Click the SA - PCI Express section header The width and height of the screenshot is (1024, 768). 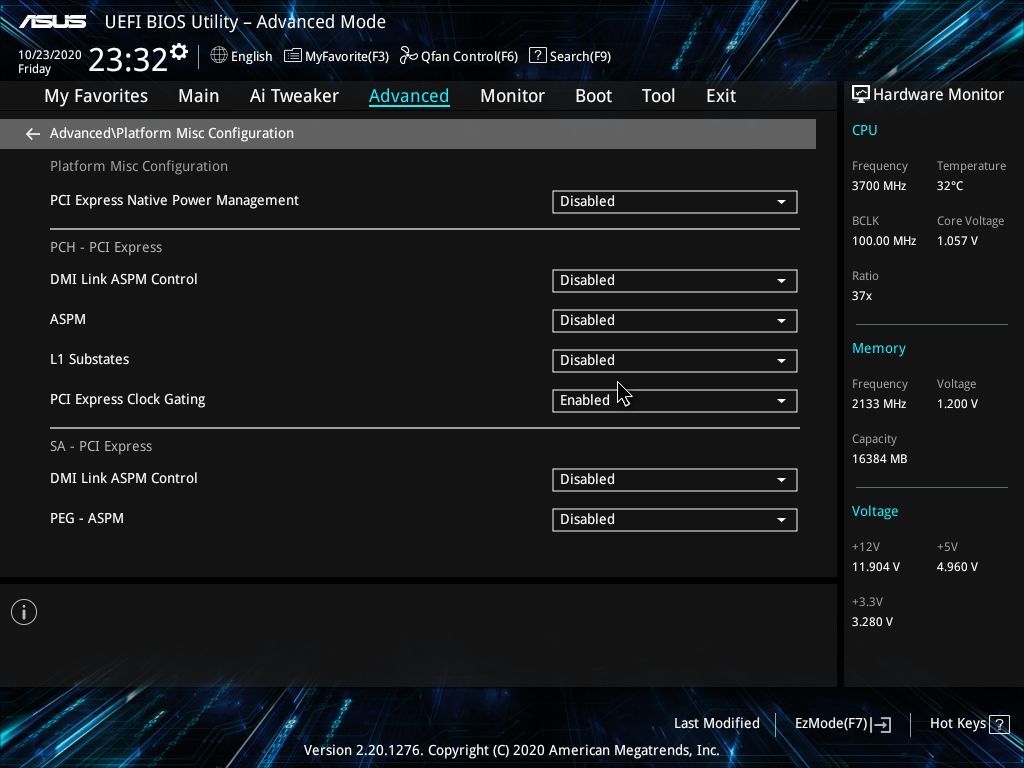(101, 447)
